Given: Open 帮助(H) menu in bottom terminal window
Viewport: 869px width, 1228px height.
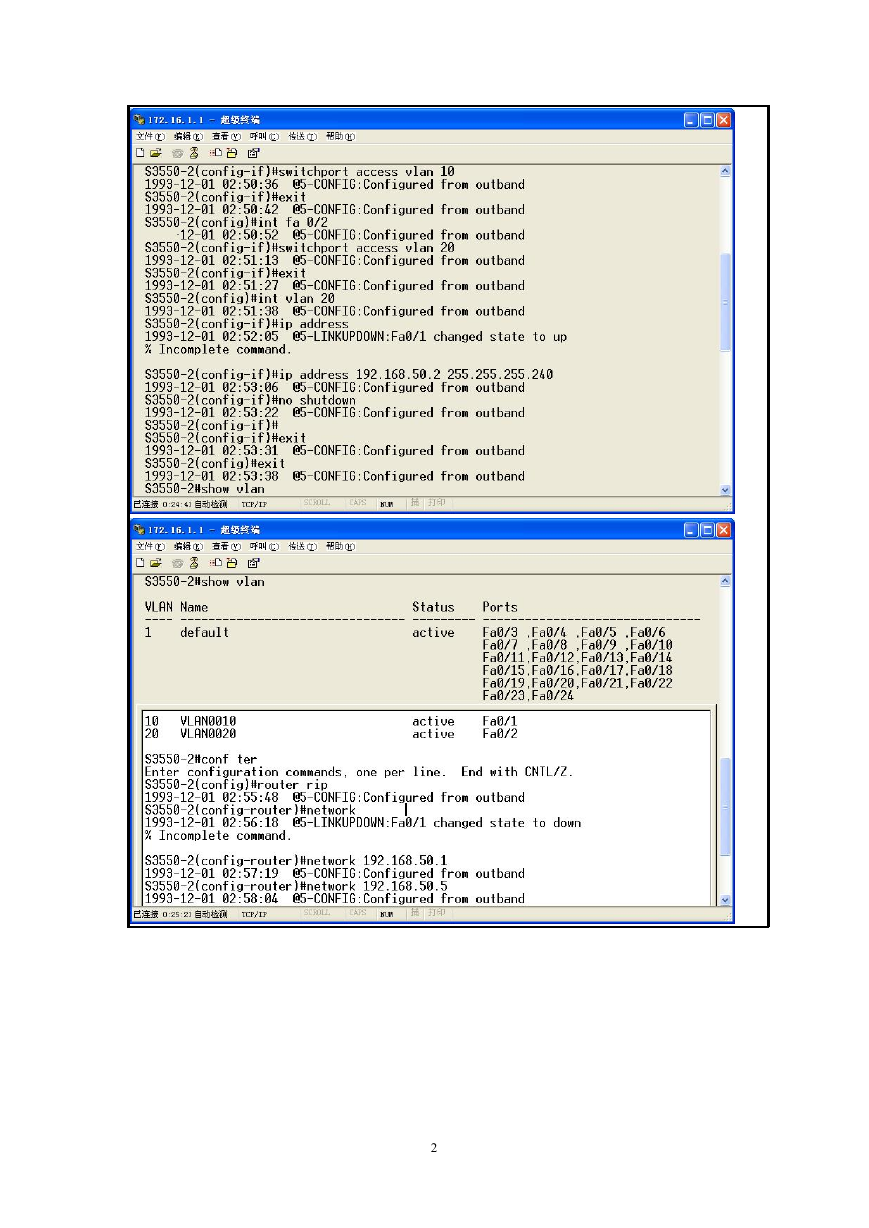Looking at the screenshot, I should [341, 547].
